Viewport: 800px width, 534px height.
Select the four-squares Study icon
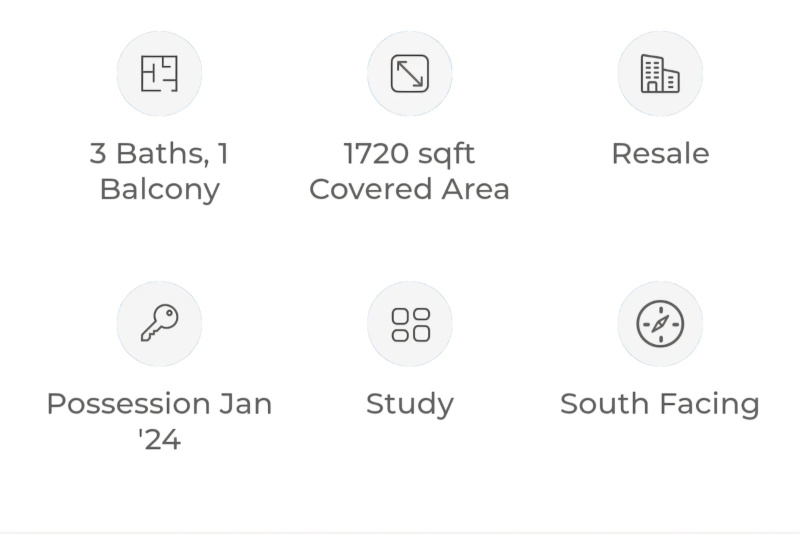click(x=410, y=324)
